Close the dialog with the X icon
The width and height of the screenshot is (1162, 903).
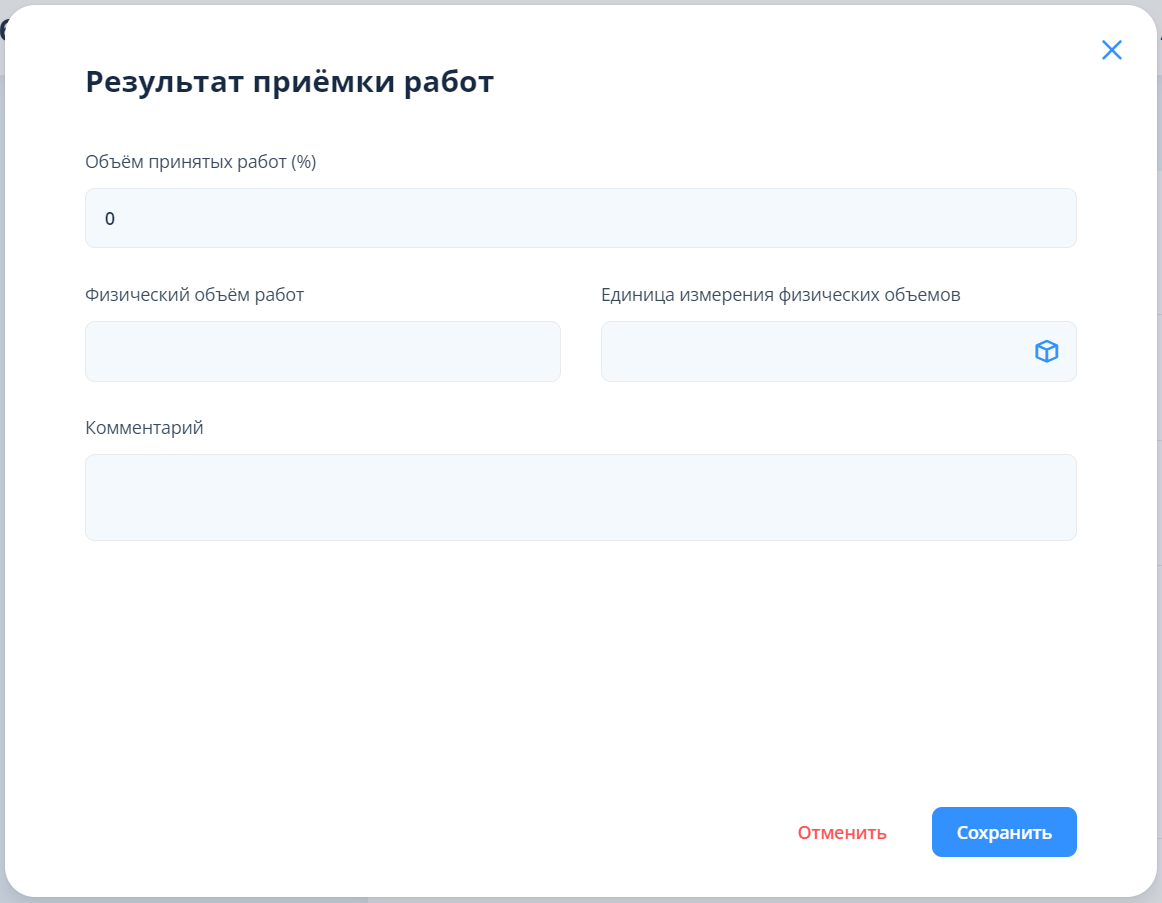click(1111, 50)
